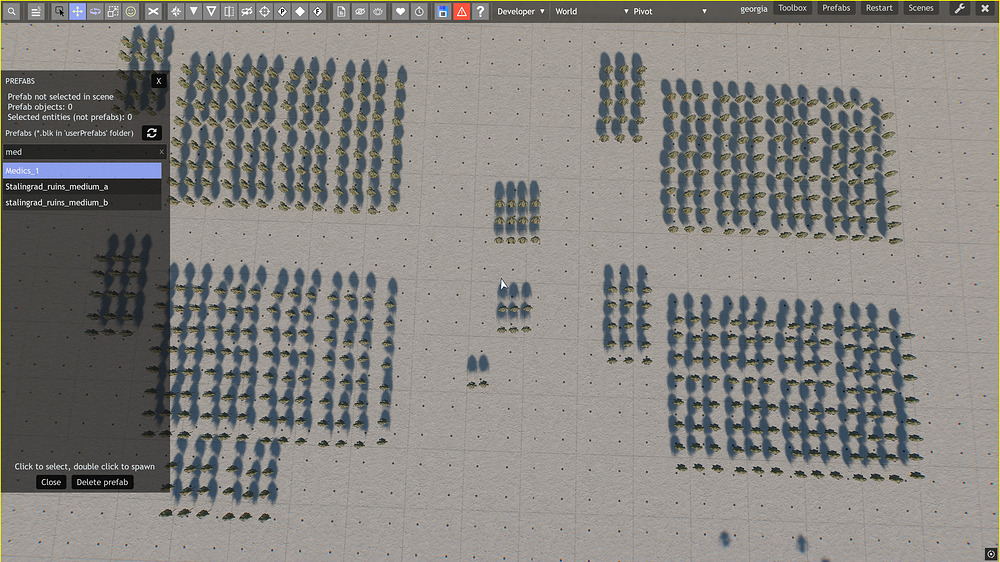Click the red warning triangle icon

(x=461, y=11)
